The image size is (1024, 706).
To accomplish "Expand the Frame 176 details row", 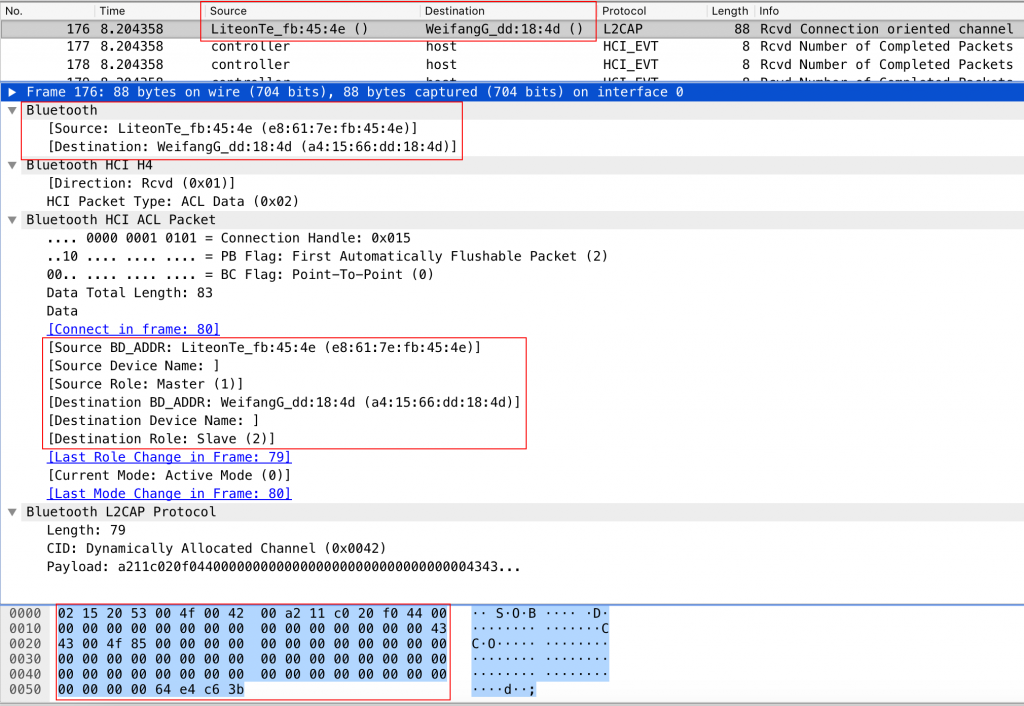I will (12, 92).
